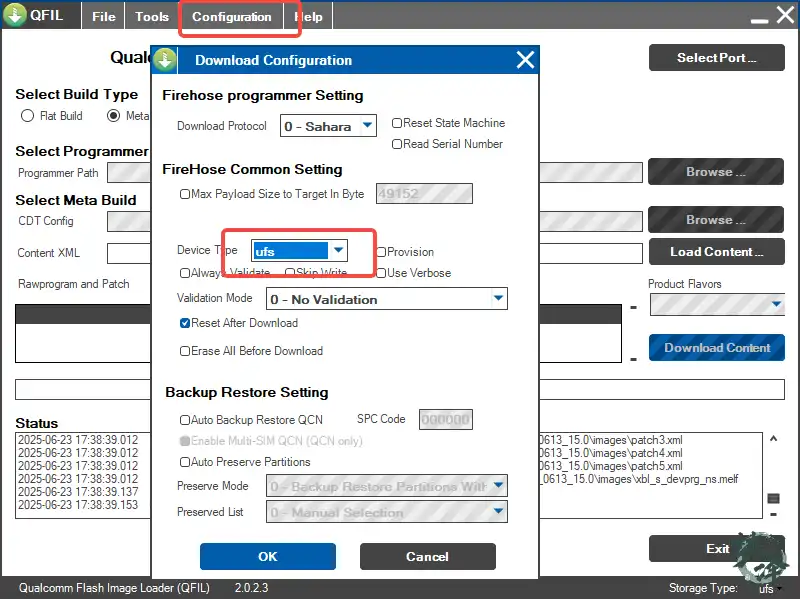
Task: Click the status log scrollbar thumb
Action: point(773,498)
